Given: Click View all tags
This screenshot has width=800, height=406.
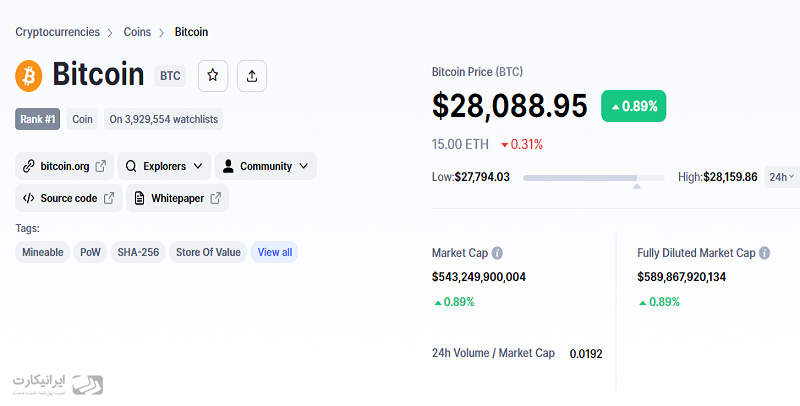Looking at the screenshot, I should [275, 252].
